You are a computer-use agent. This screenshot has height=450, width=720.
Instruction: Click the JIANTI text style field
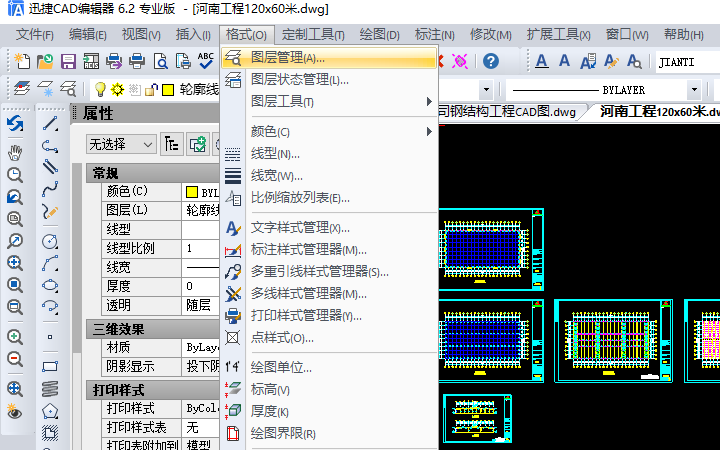click(x=688, y=62)
